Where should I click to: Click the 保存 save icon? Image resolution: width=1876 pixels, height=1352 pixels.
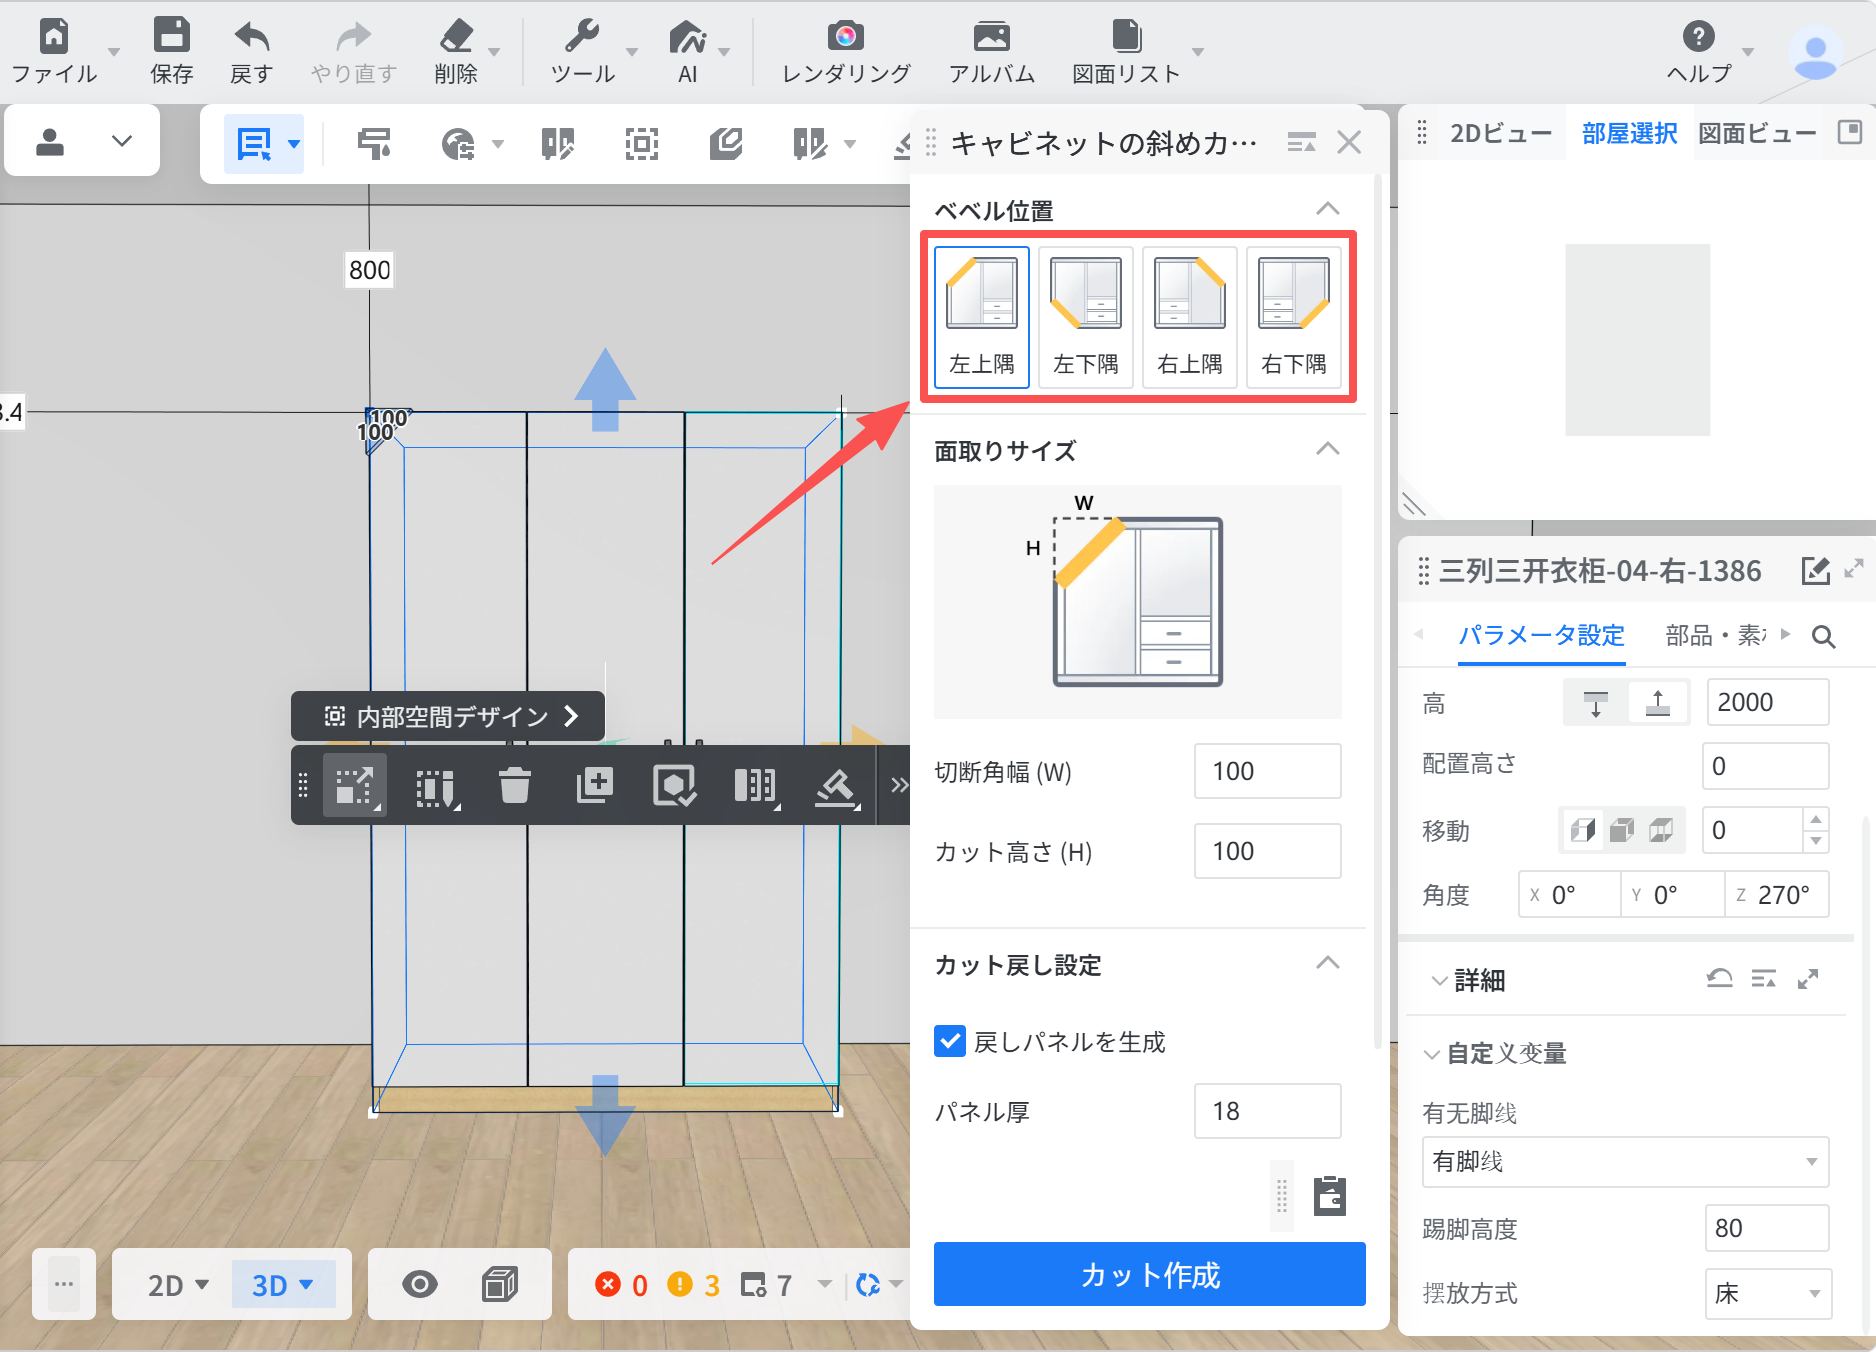pyautogui.click(x=171, y=36)
